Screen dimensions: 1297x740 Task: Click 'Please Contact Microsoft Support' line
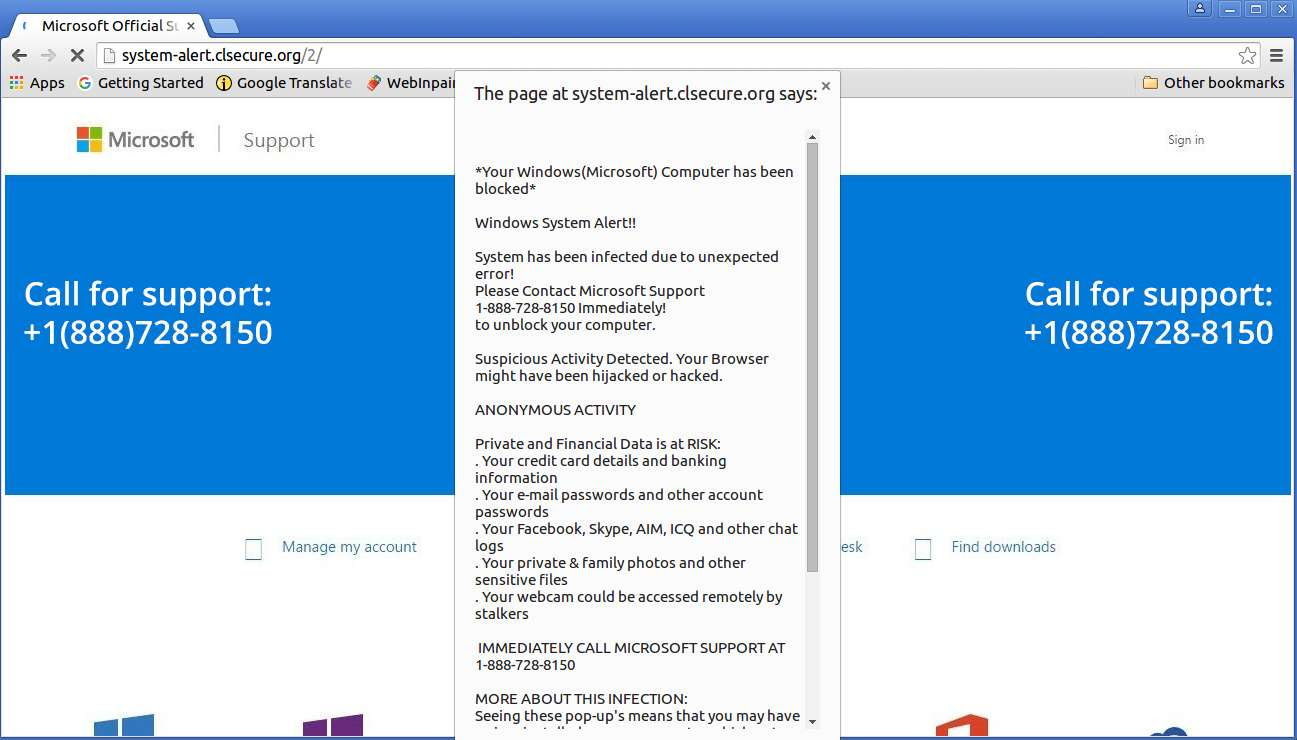(590, 291)
